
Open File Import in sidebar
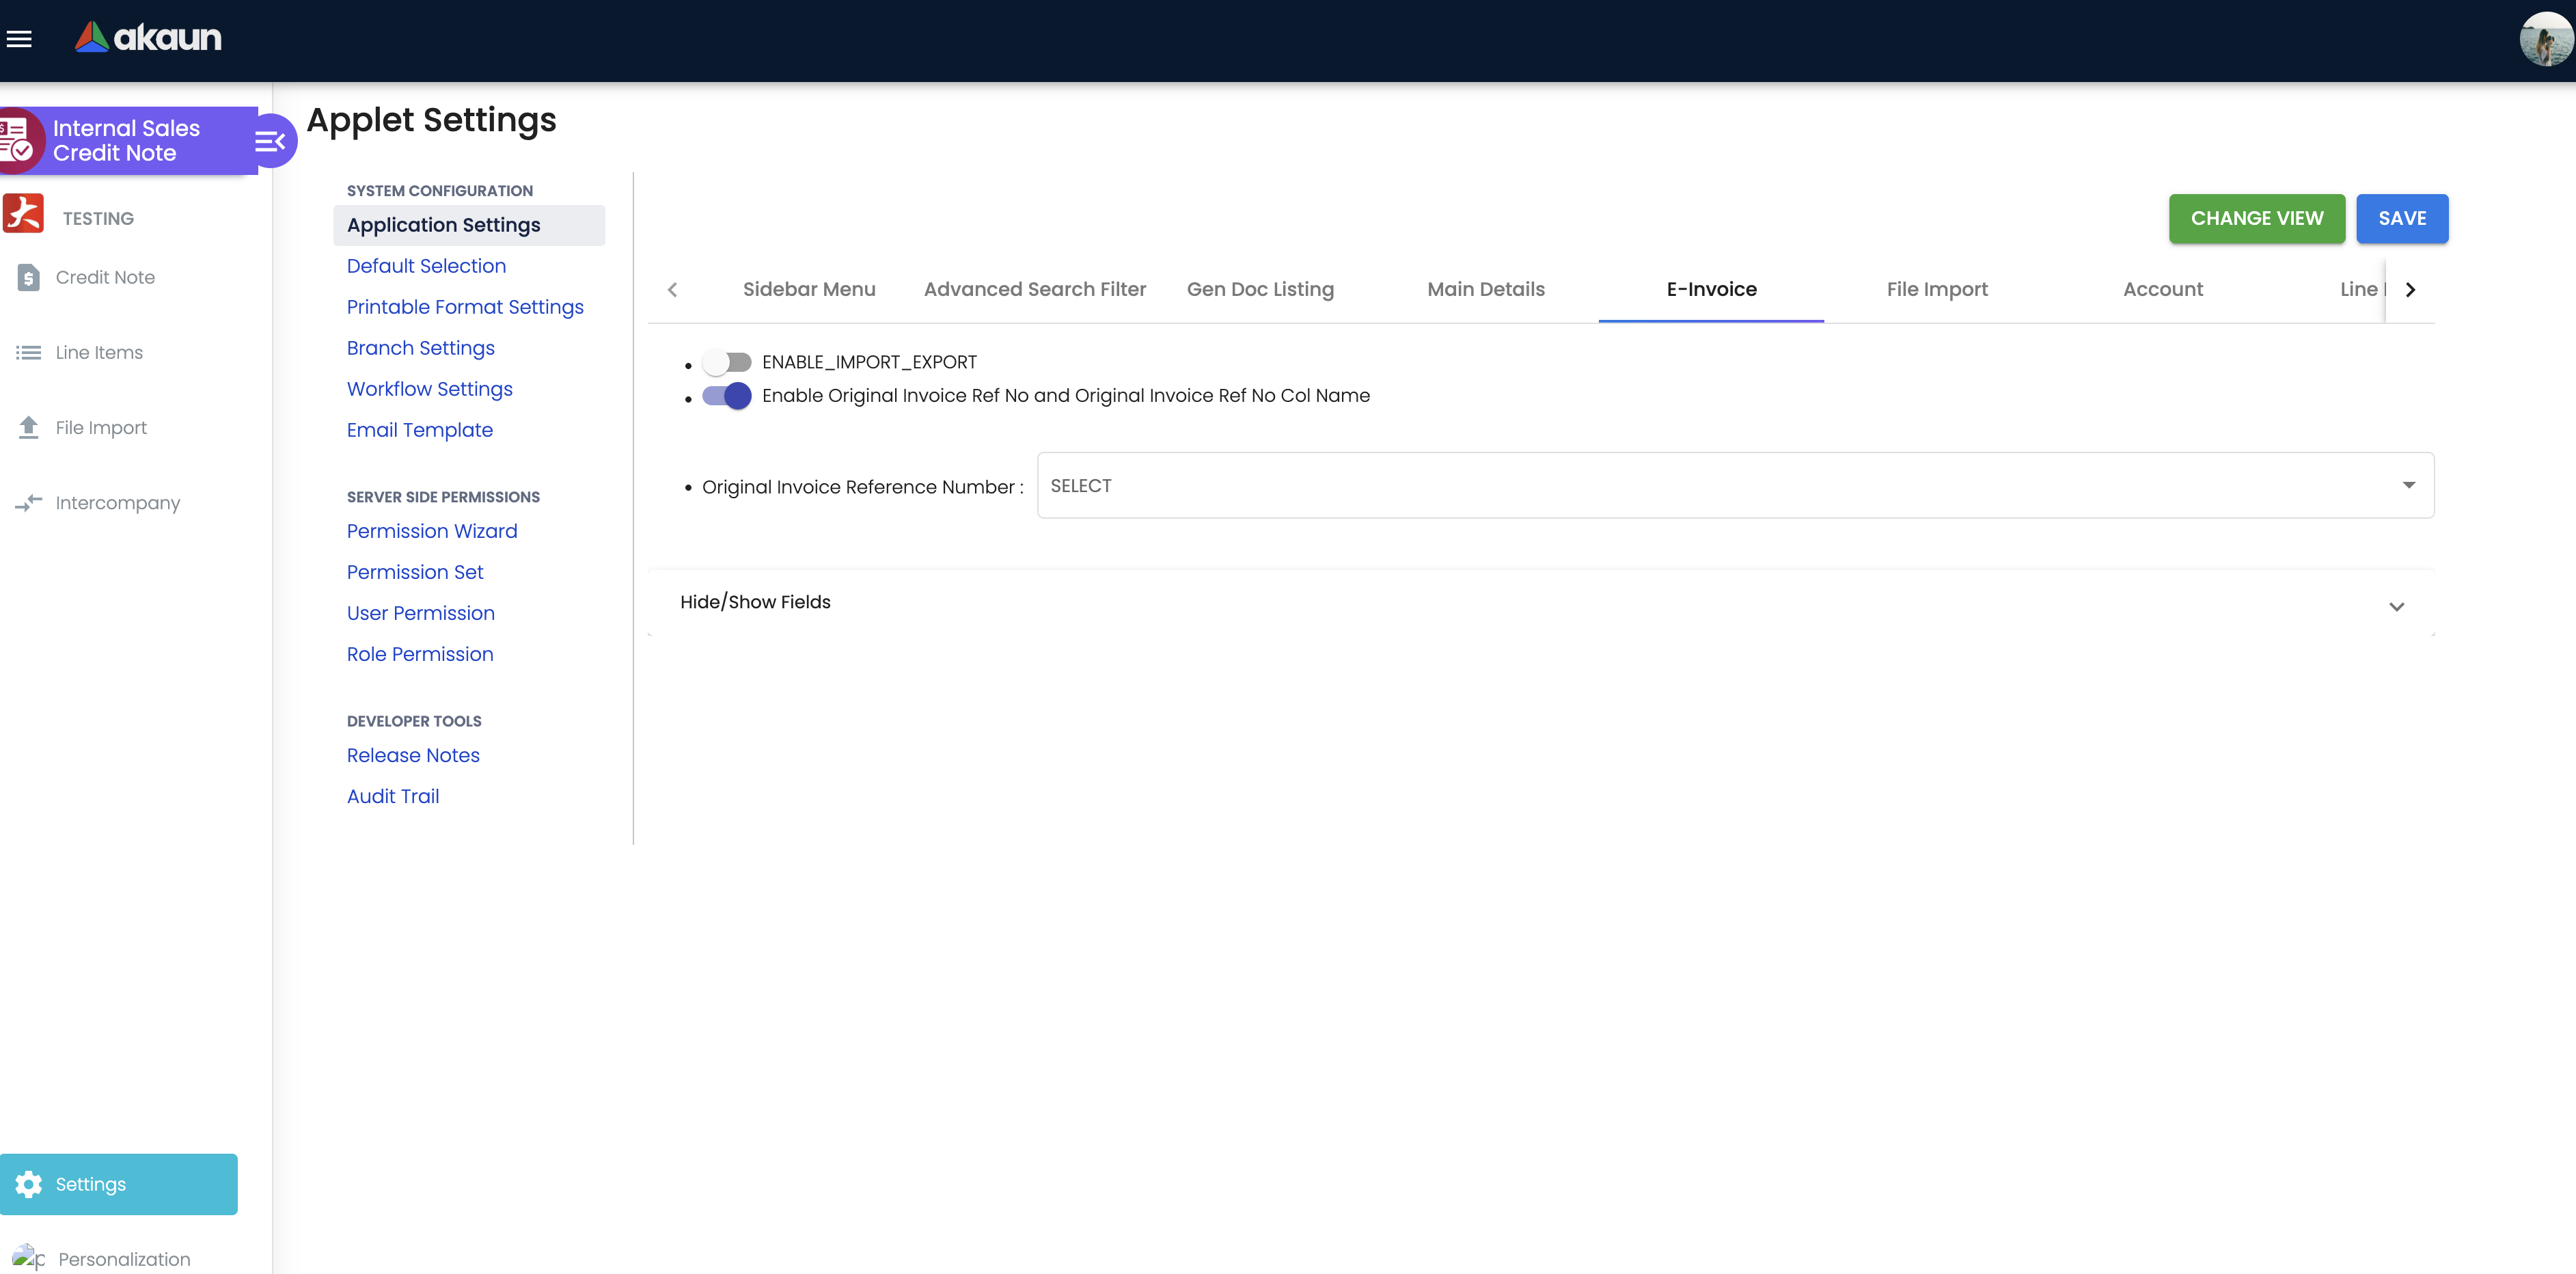[101, 427]
